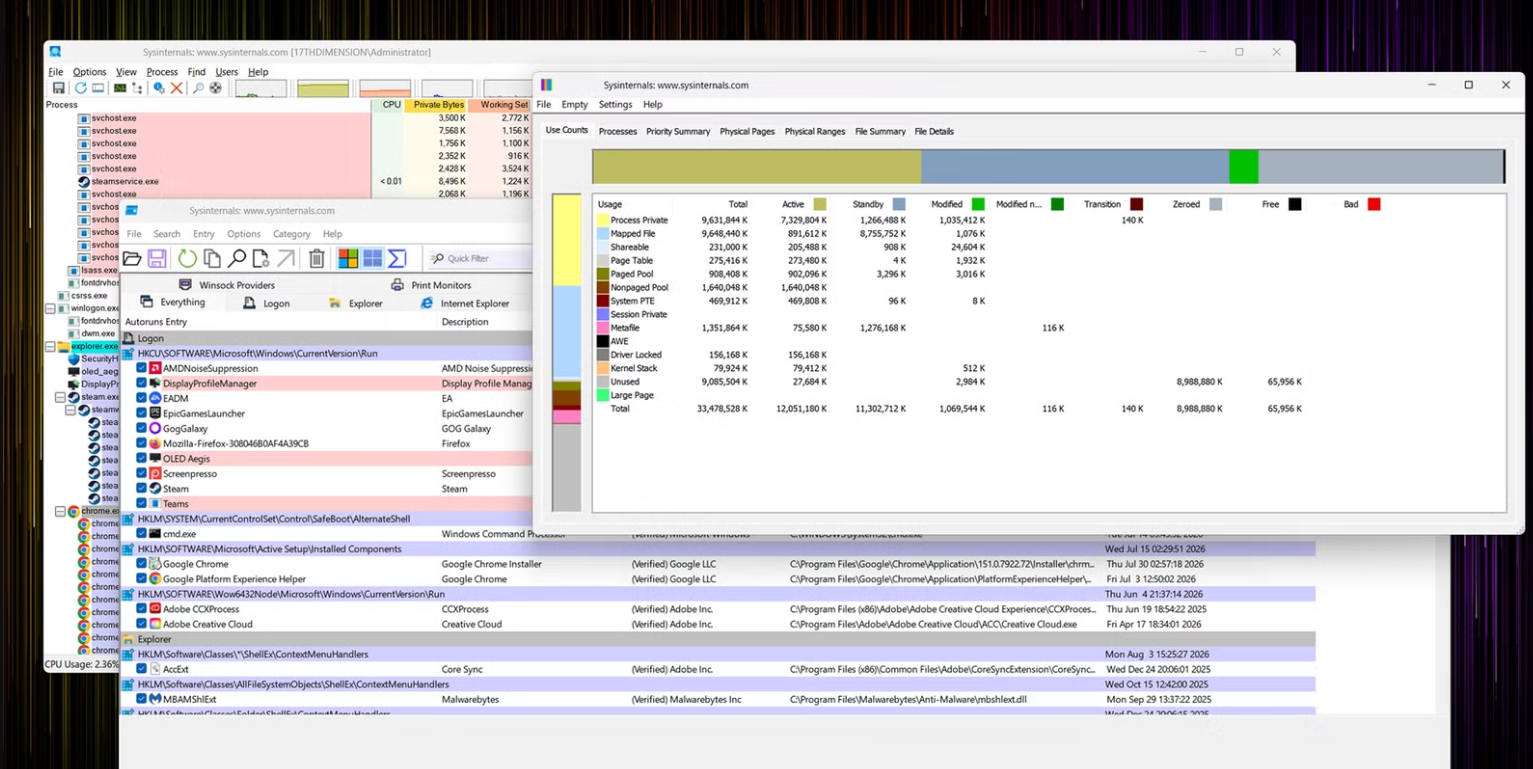Screen dimensions: 1533x769
Task: Click Active color swatch in RAMMap legend
Action: [820, 204]
